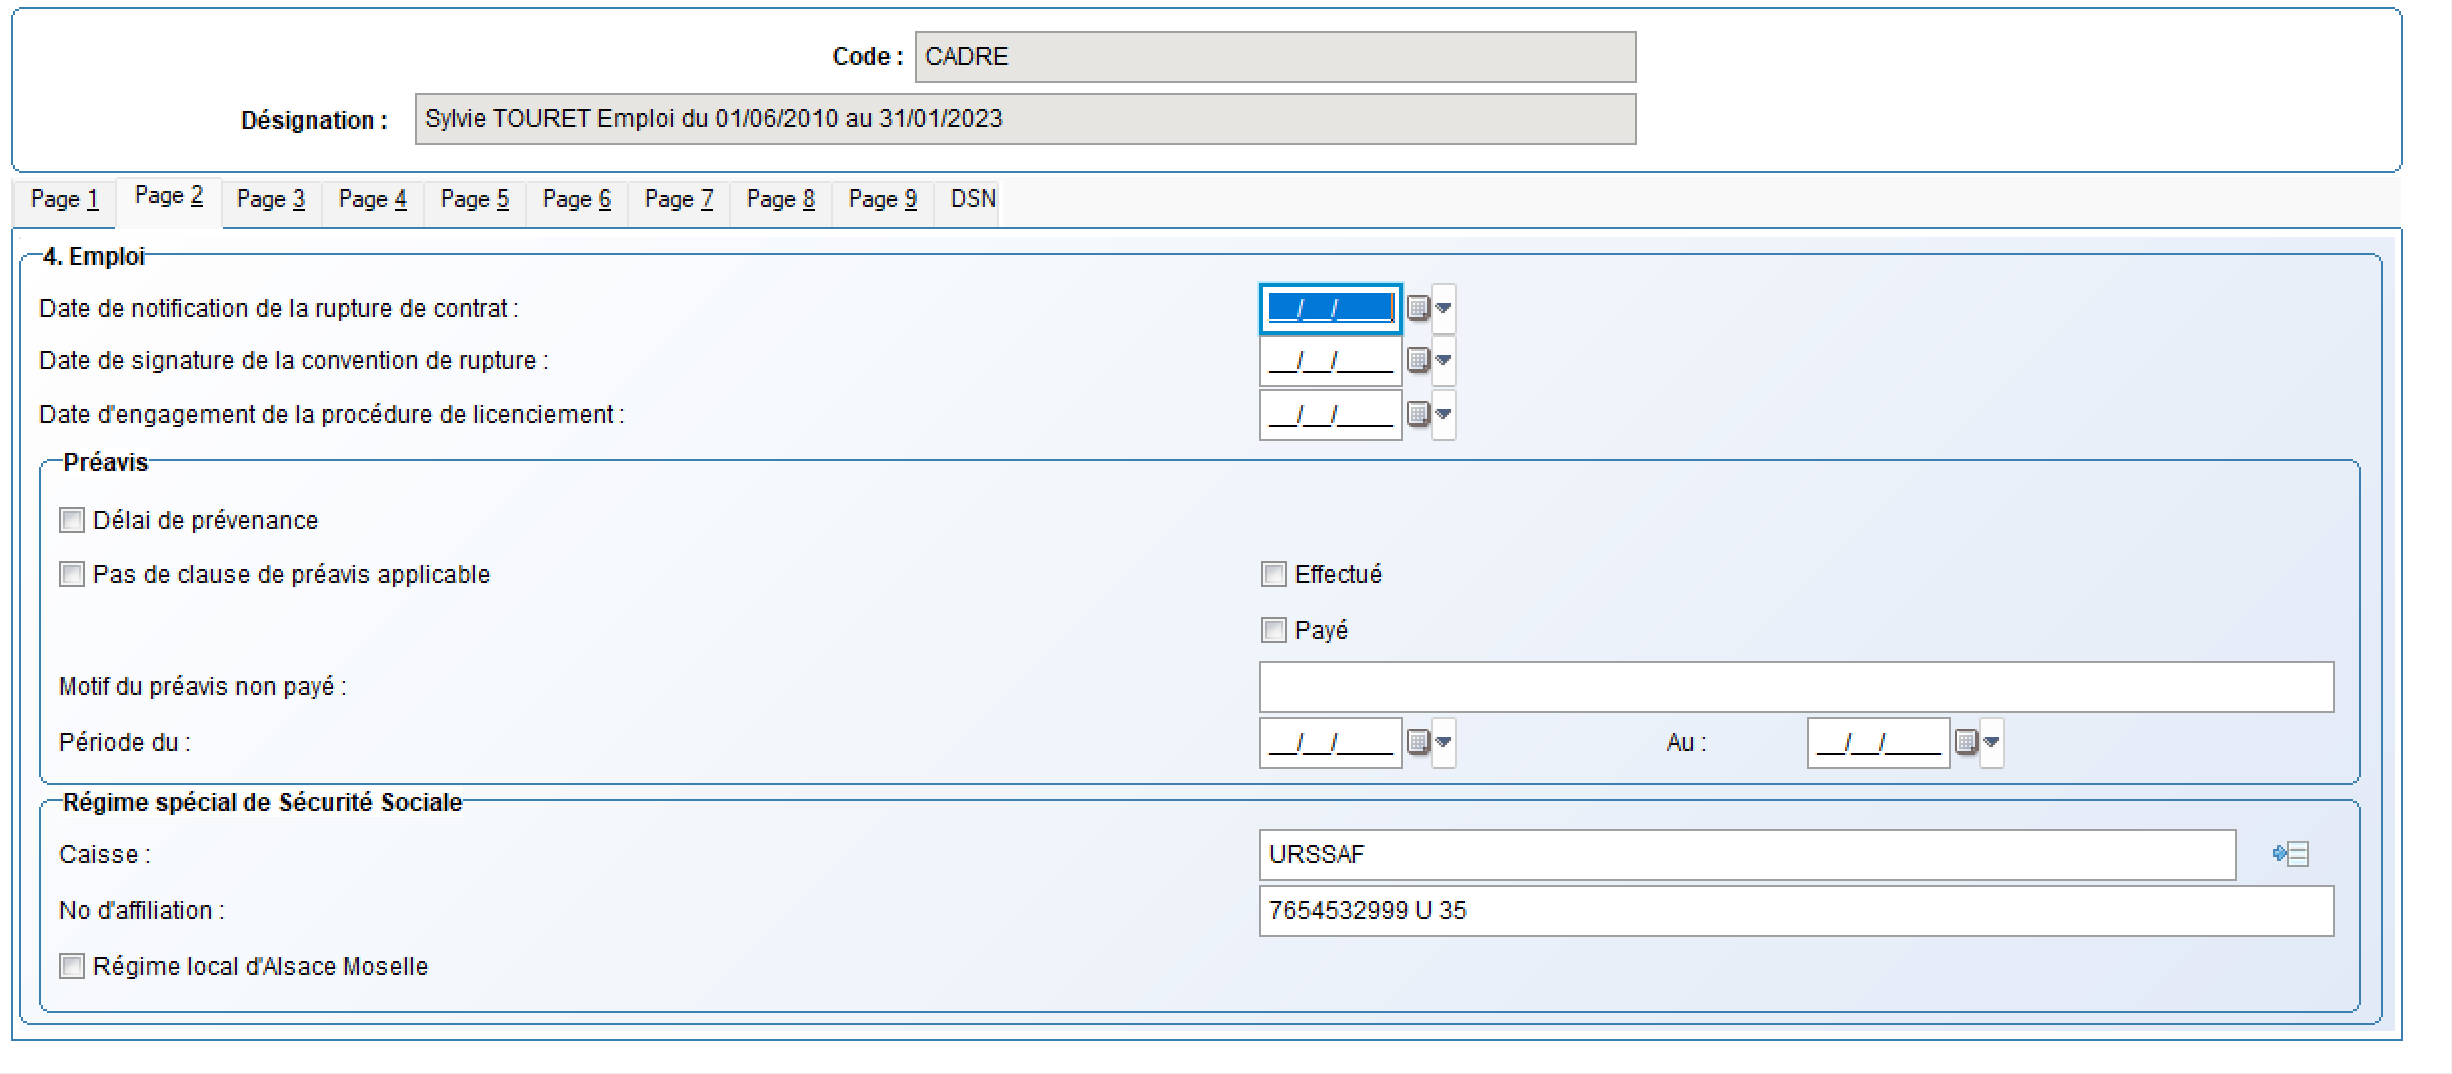The image size is (2452, 1074).
Task: Focus procédure de licenciement date input
Action: [x=1330, y=414]
